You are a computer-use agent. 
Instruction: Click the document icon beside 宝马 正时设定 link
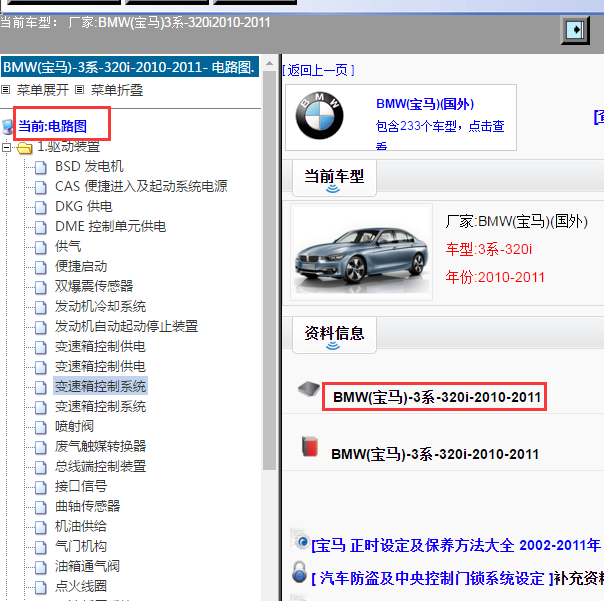[x=300, y=539]
